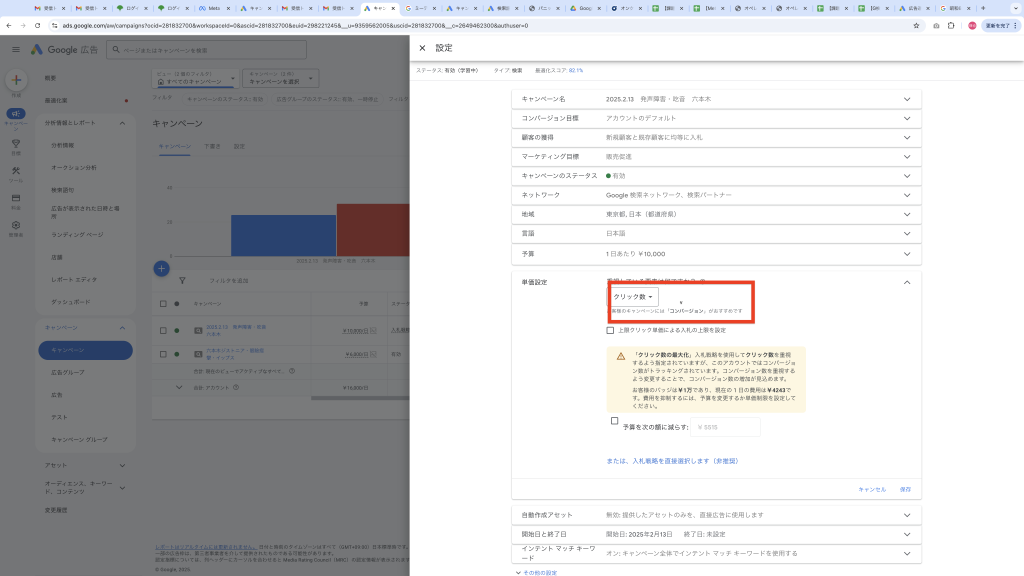Open the Google Ads hamburger menu
The height and width of the screenshot is (576, 1024).
coord(15,49)
